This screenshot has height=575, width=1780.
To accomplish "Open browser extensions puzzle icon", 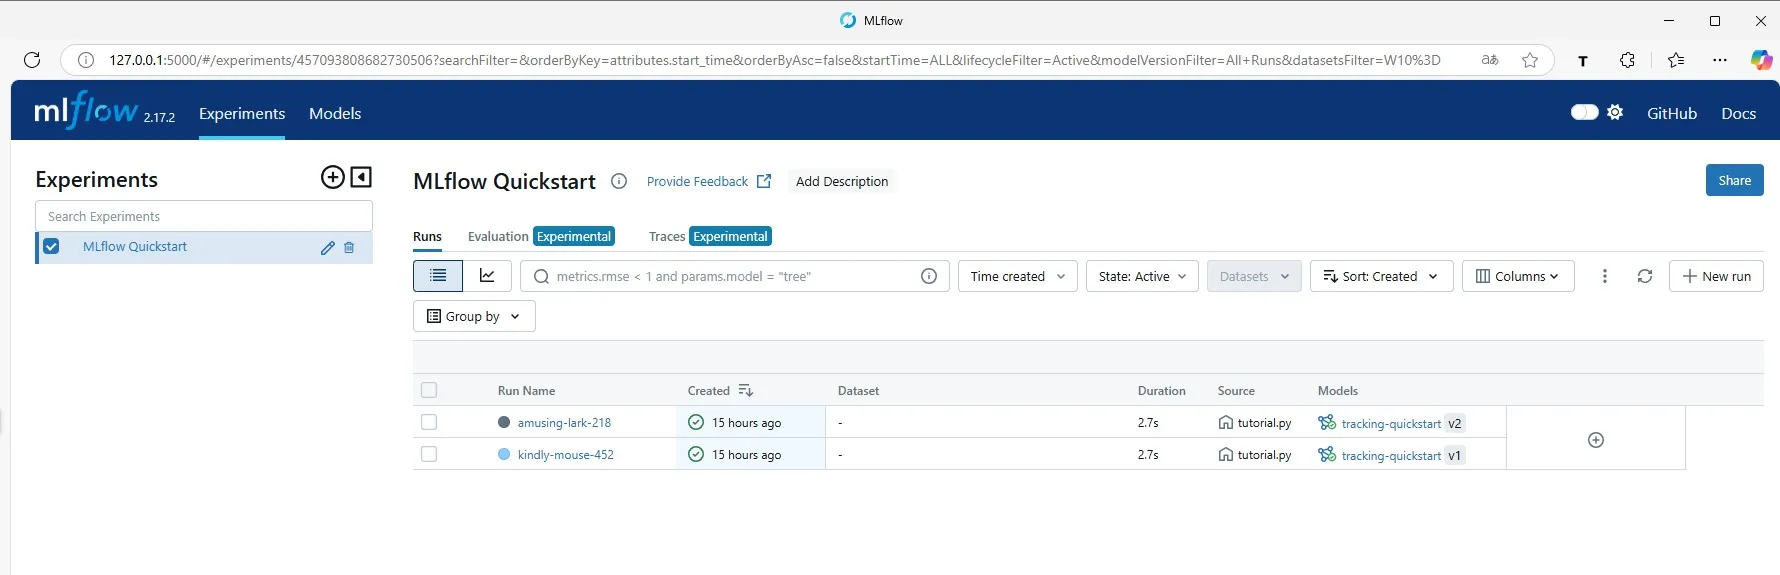I will tap(1627, 60).
